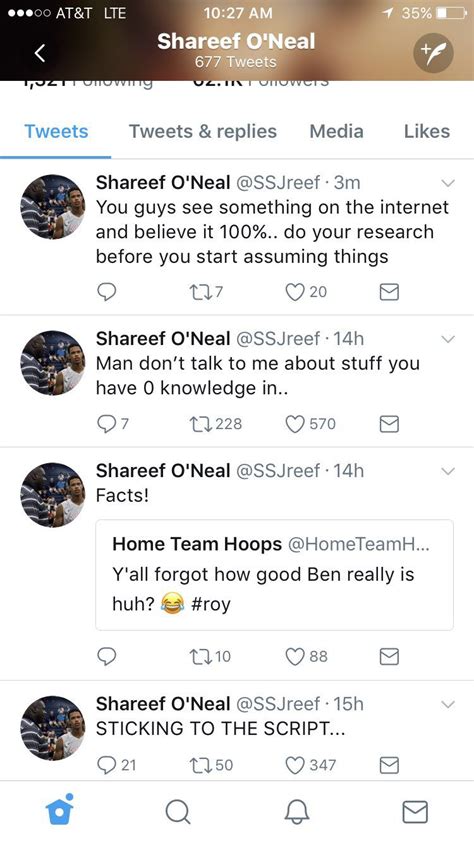474x843 pixels.
Task: Open quoted Home Team Hoops tweet
Action: pyautogui.click(x=274, y=574)
